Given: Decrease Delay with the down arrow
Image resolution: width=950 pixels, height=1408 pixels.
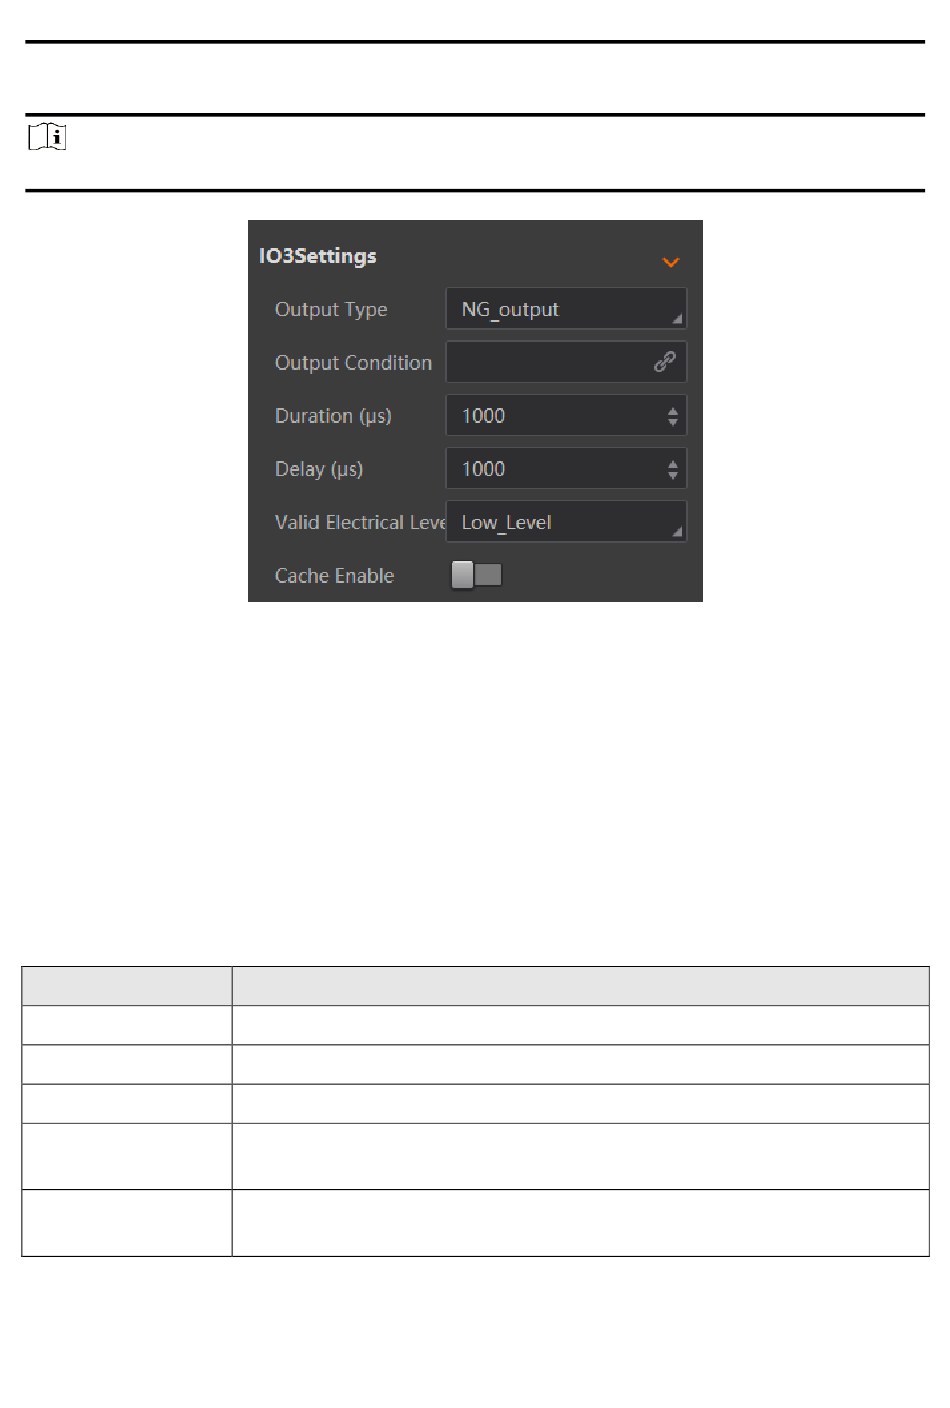Looking at the screenshot, I should point(673,475).
